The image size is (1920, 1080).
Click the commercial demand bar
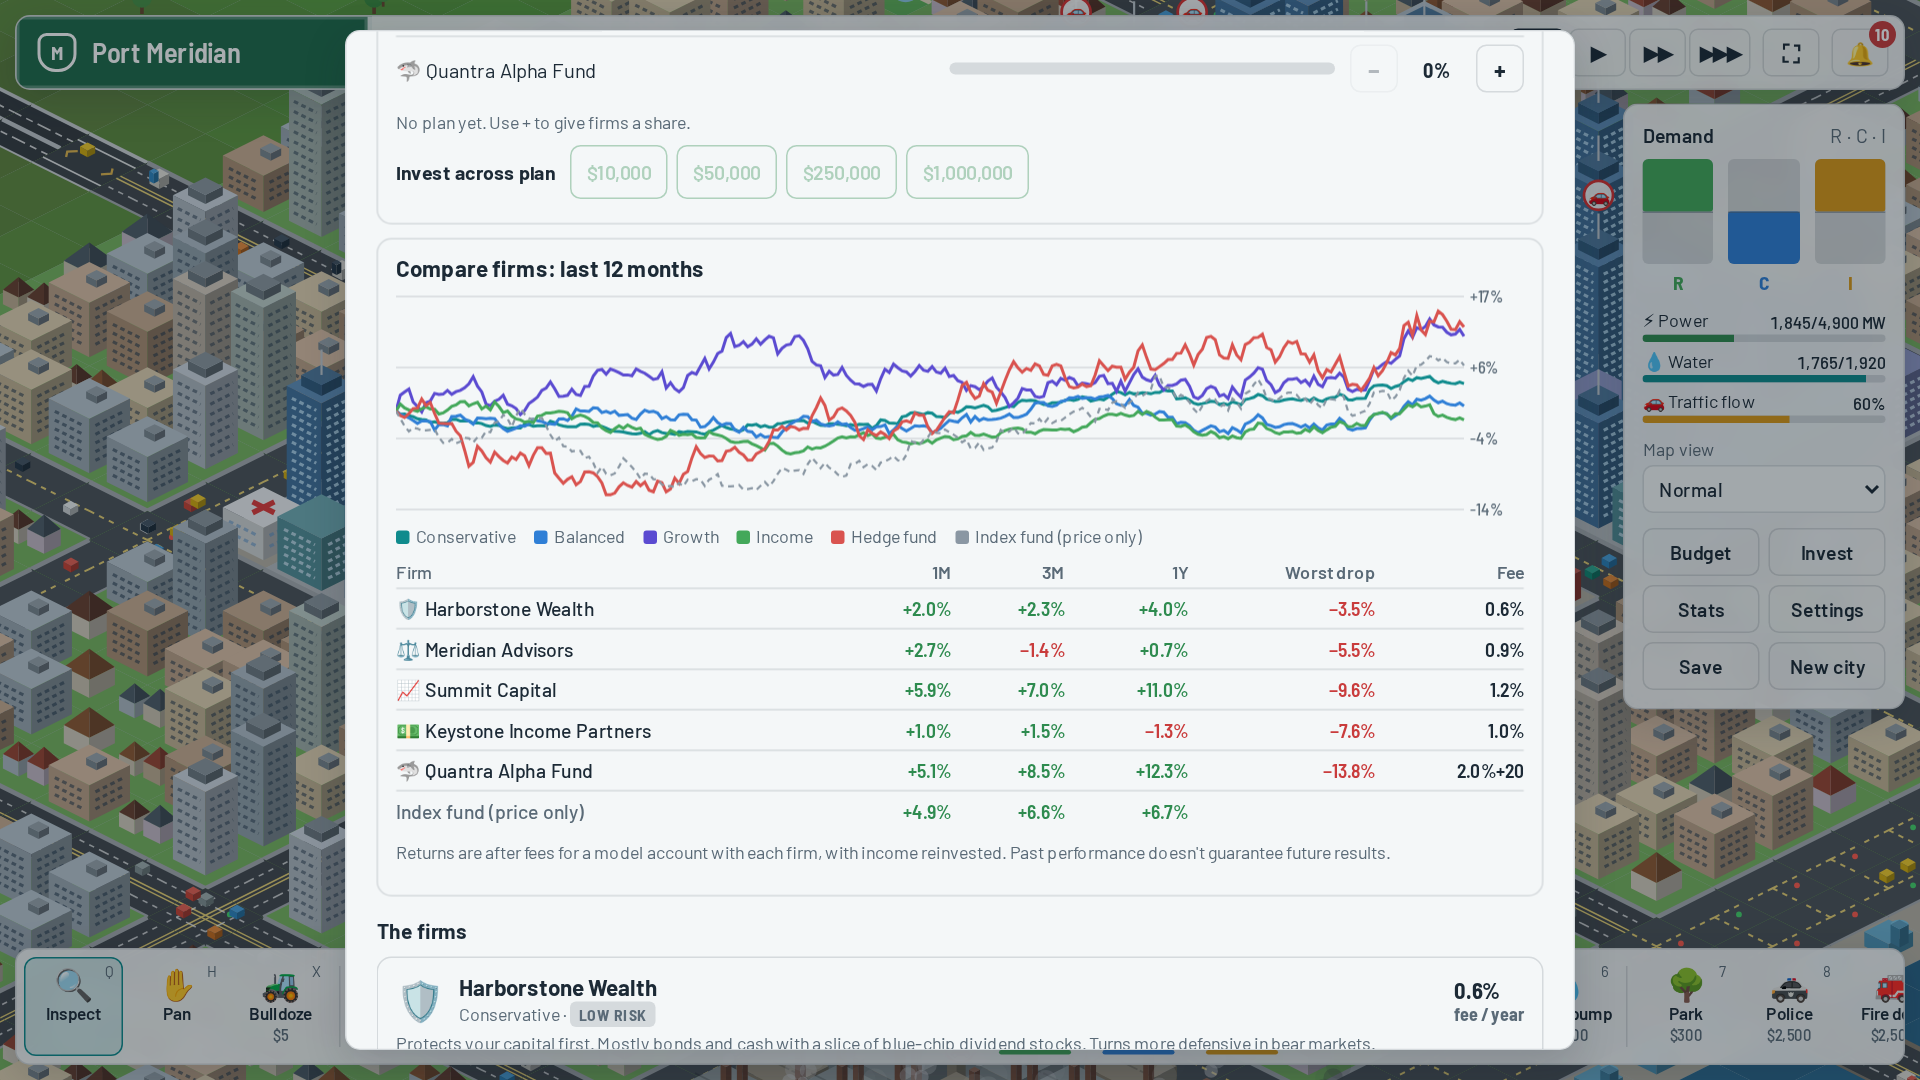point(1764,211)
